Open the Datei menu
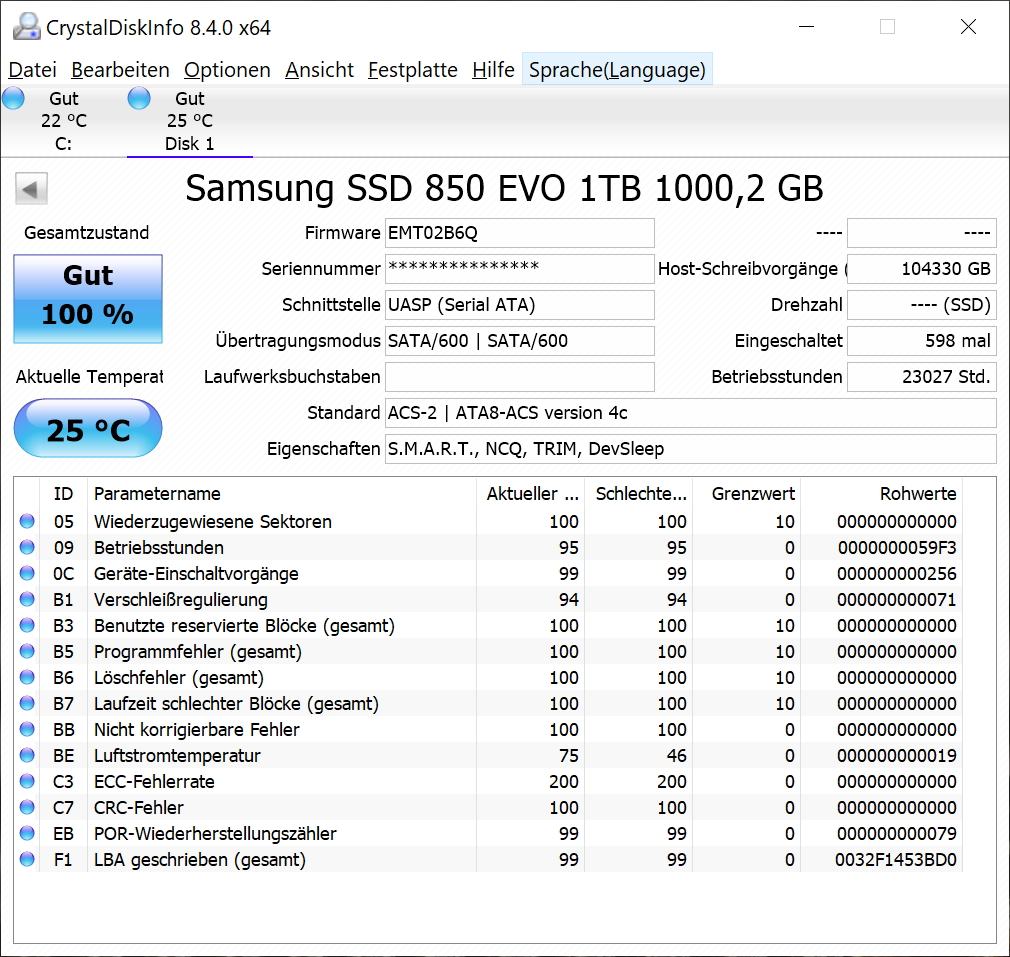The image size is (1010, 957). tap(32, 70)
